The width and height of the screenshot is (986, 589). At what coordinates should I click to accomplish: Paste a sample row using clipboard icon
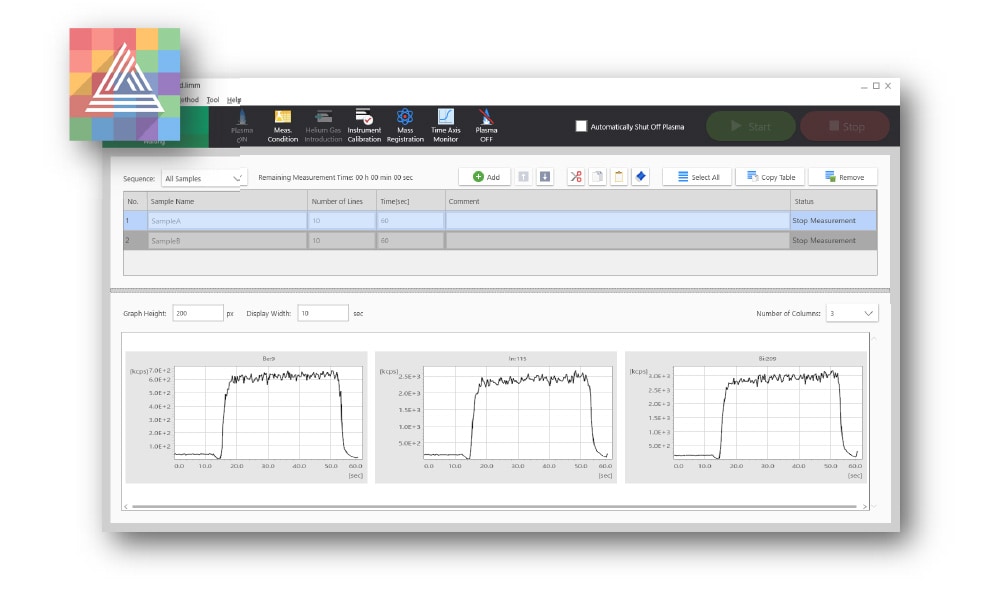[x=620, y=176]
